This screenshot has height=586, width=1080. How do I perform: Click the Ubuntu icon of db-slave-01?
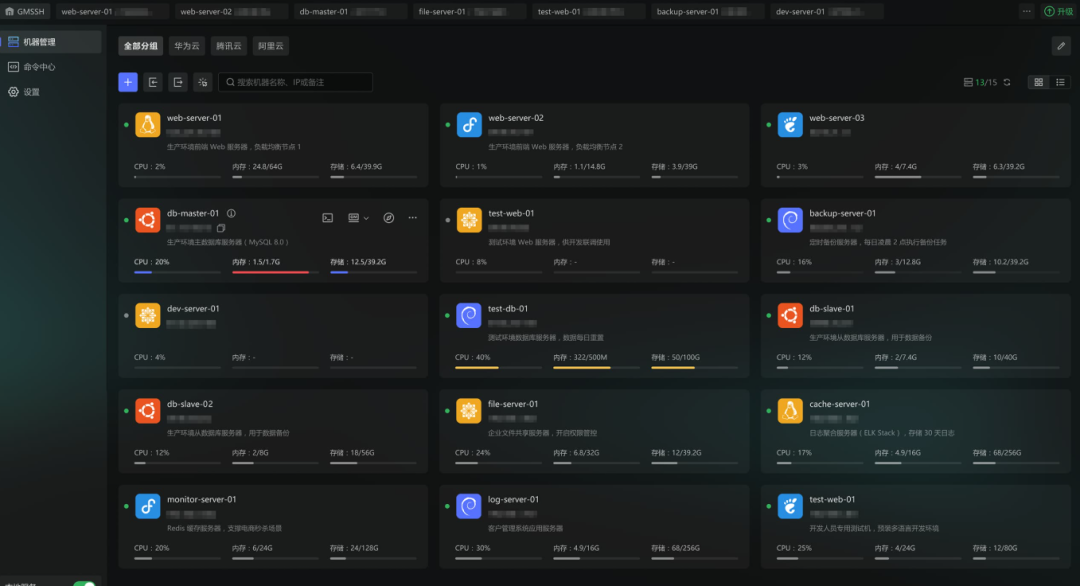(790, 315)
